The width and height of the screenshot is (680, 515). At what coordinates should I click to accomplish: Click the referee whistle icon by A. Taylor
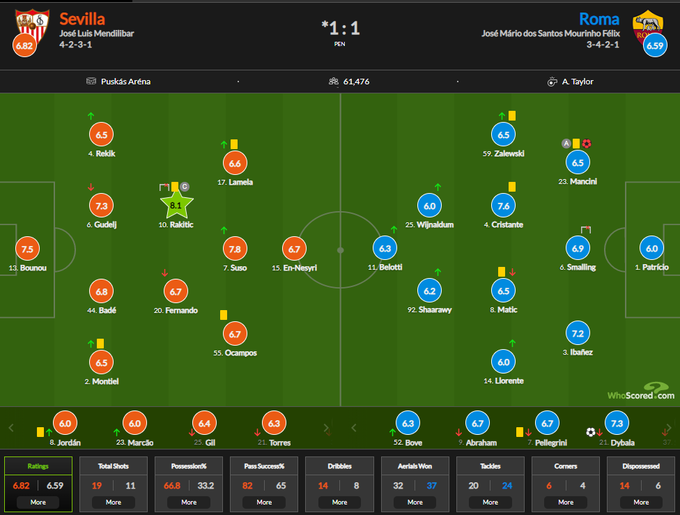point(552,81)
